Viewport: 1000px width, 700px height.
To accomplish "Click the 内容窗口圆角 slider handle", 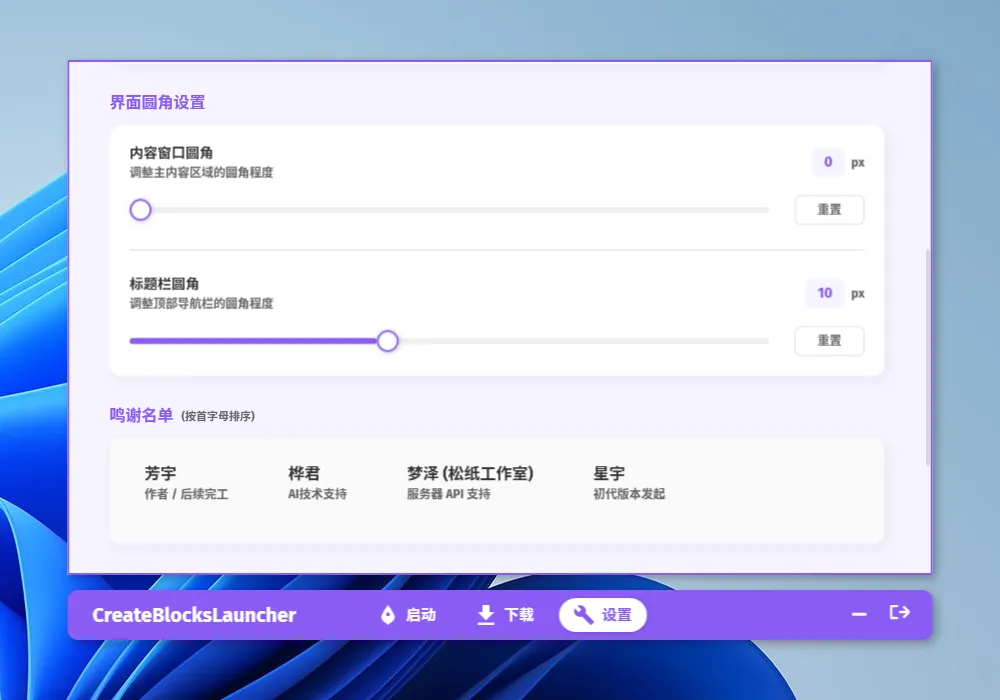I will 140,209.
